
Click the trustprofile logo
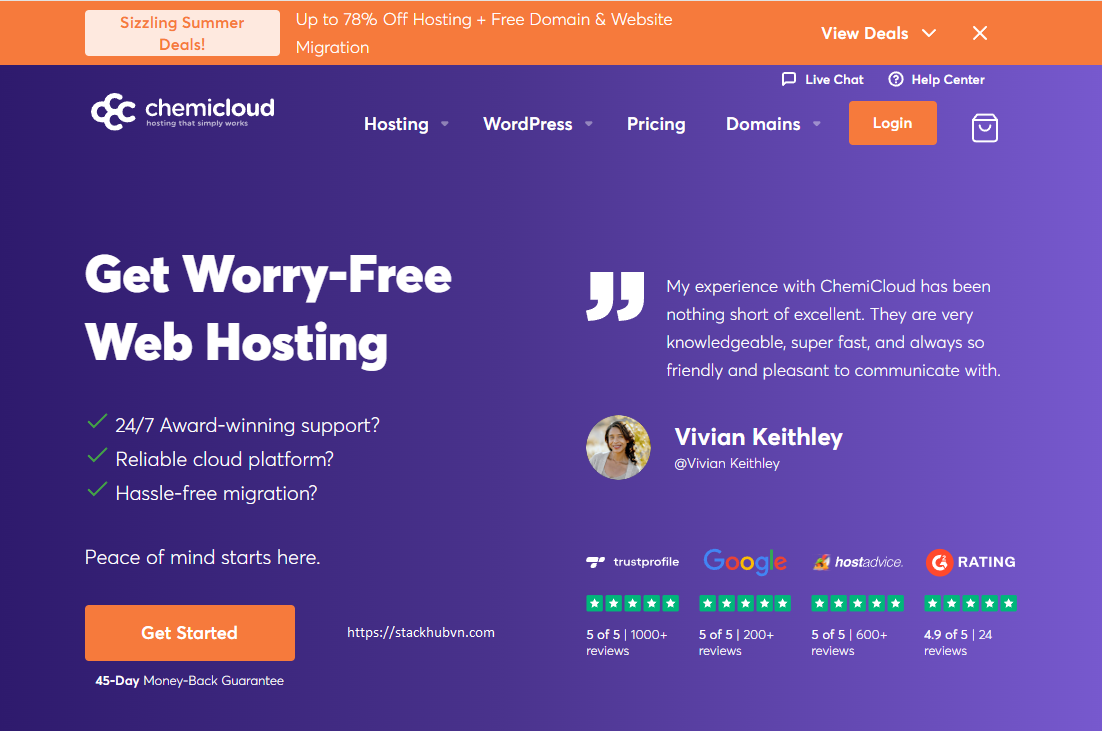click(x=633, y=562)
